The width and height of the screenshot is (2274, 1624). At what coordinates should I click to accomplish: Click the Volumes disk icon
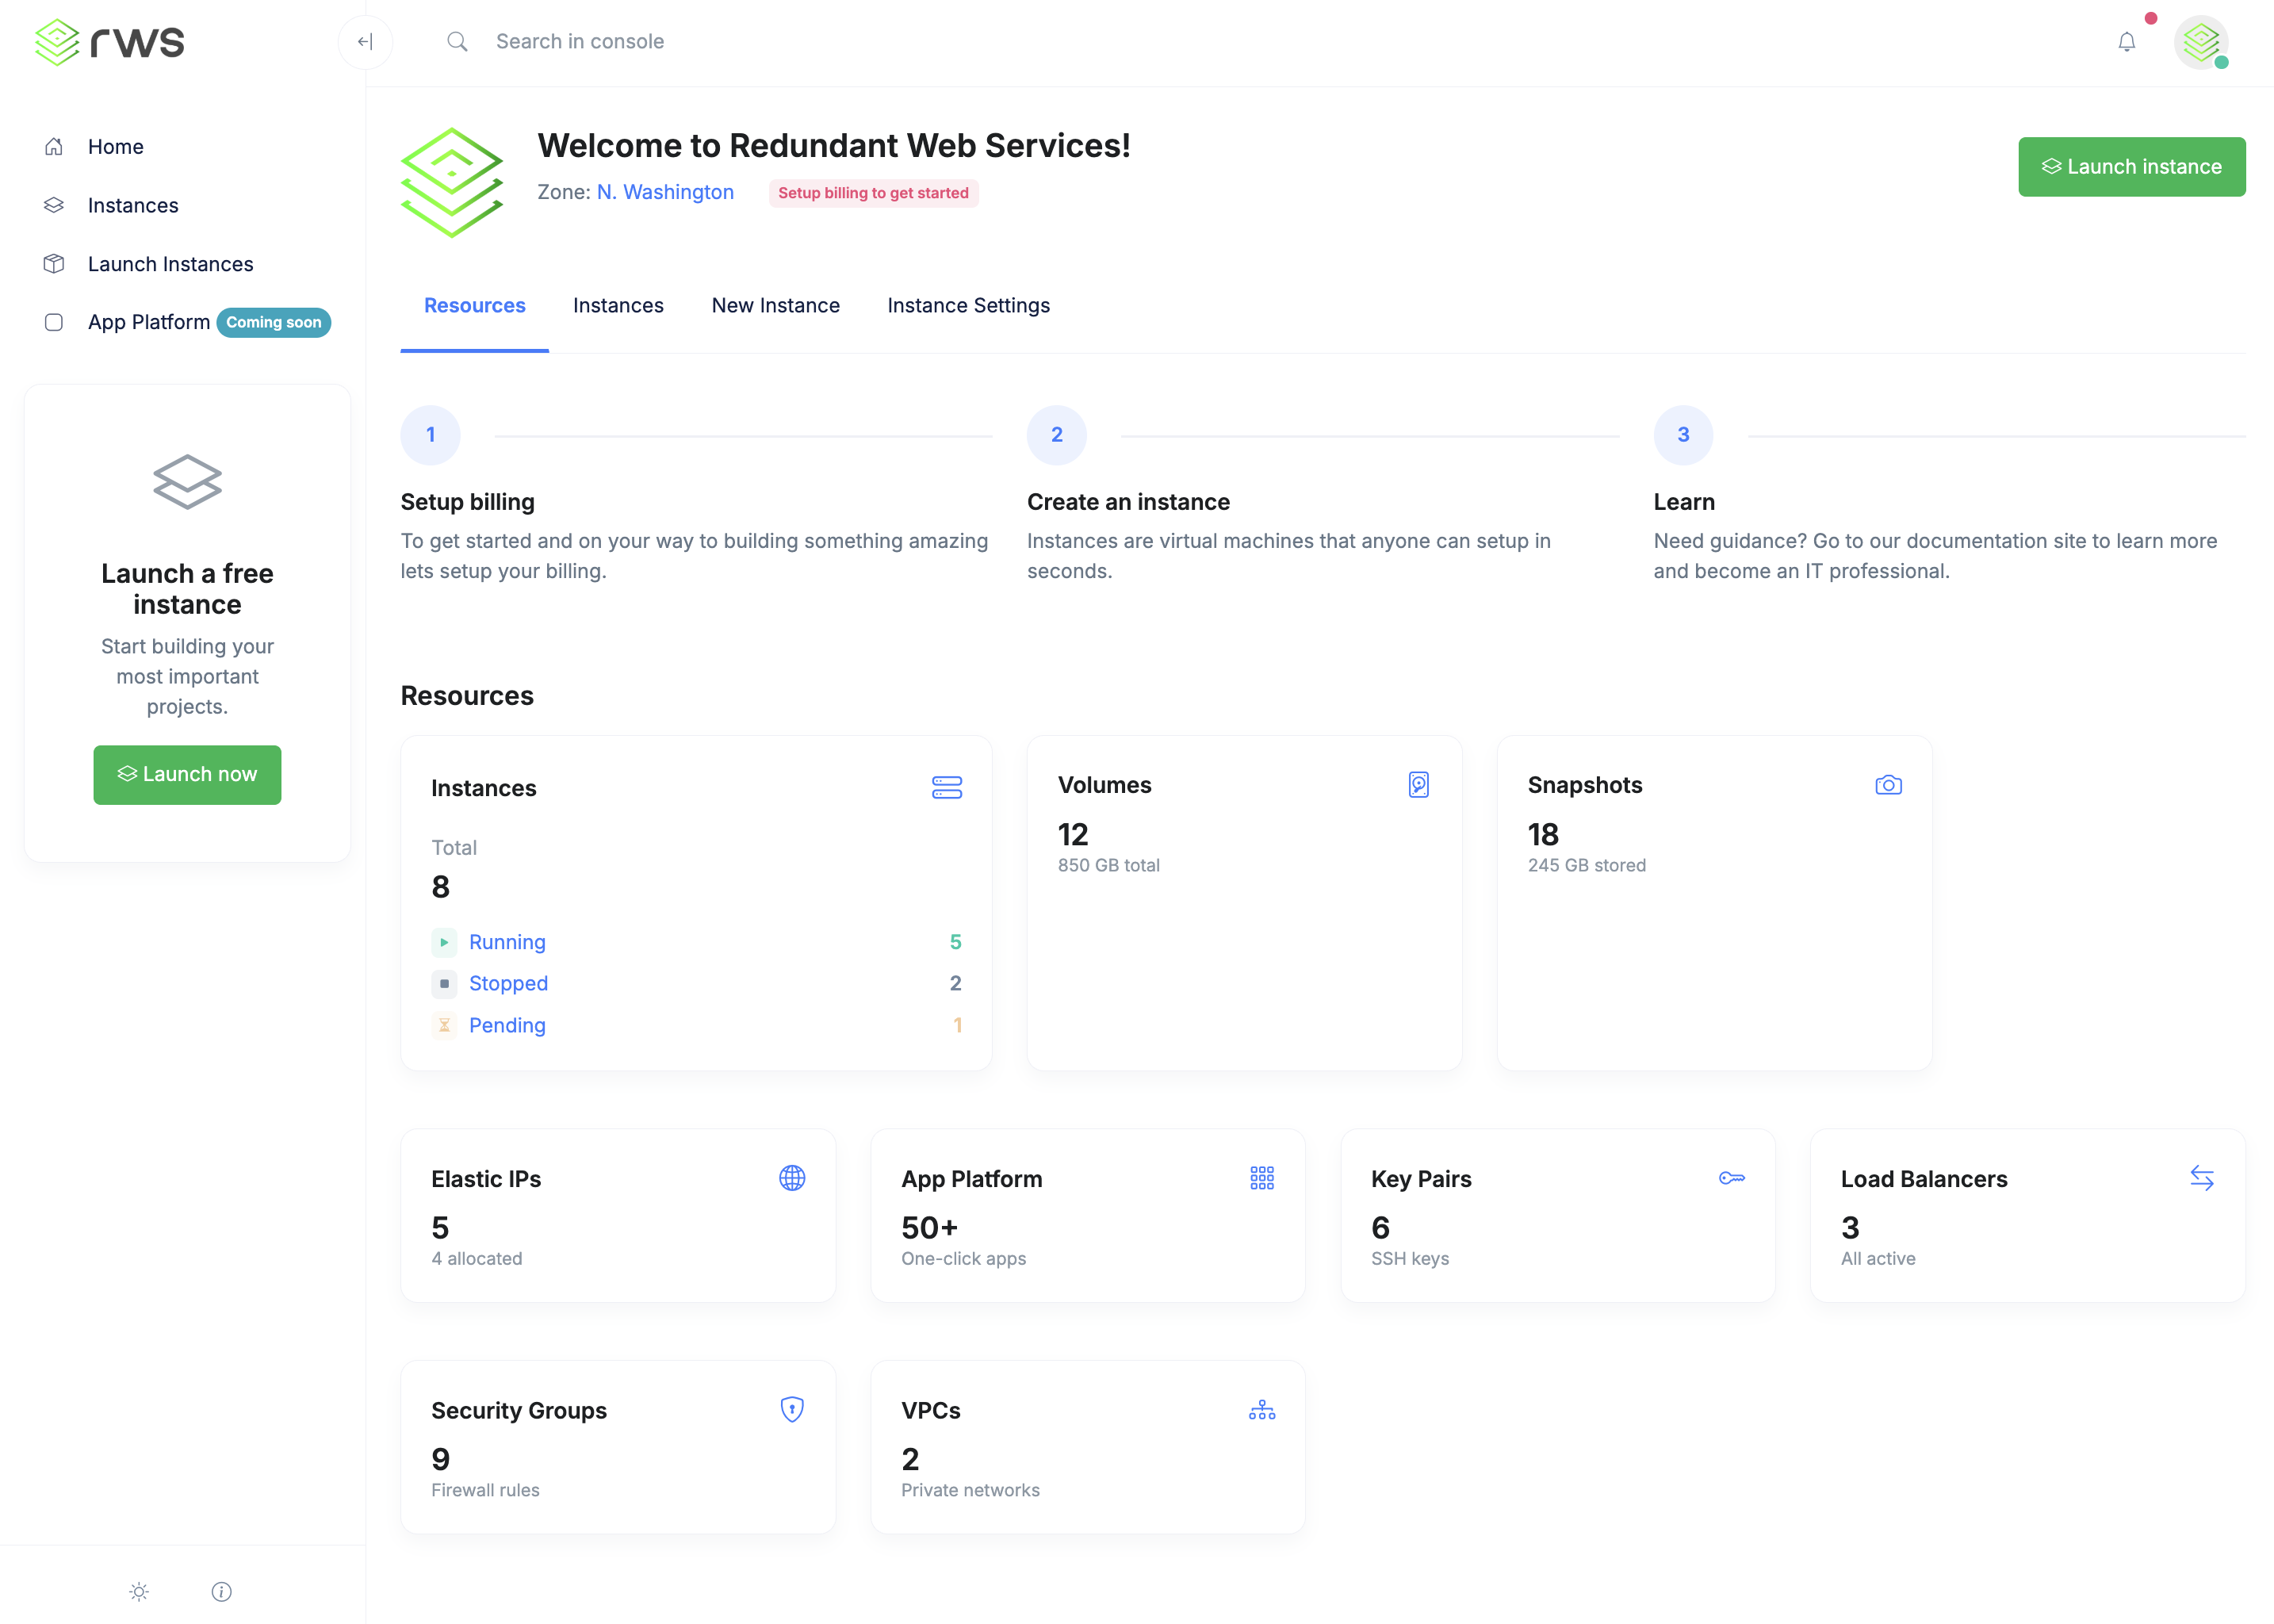pyautogui.click(x=1418, y=785)
